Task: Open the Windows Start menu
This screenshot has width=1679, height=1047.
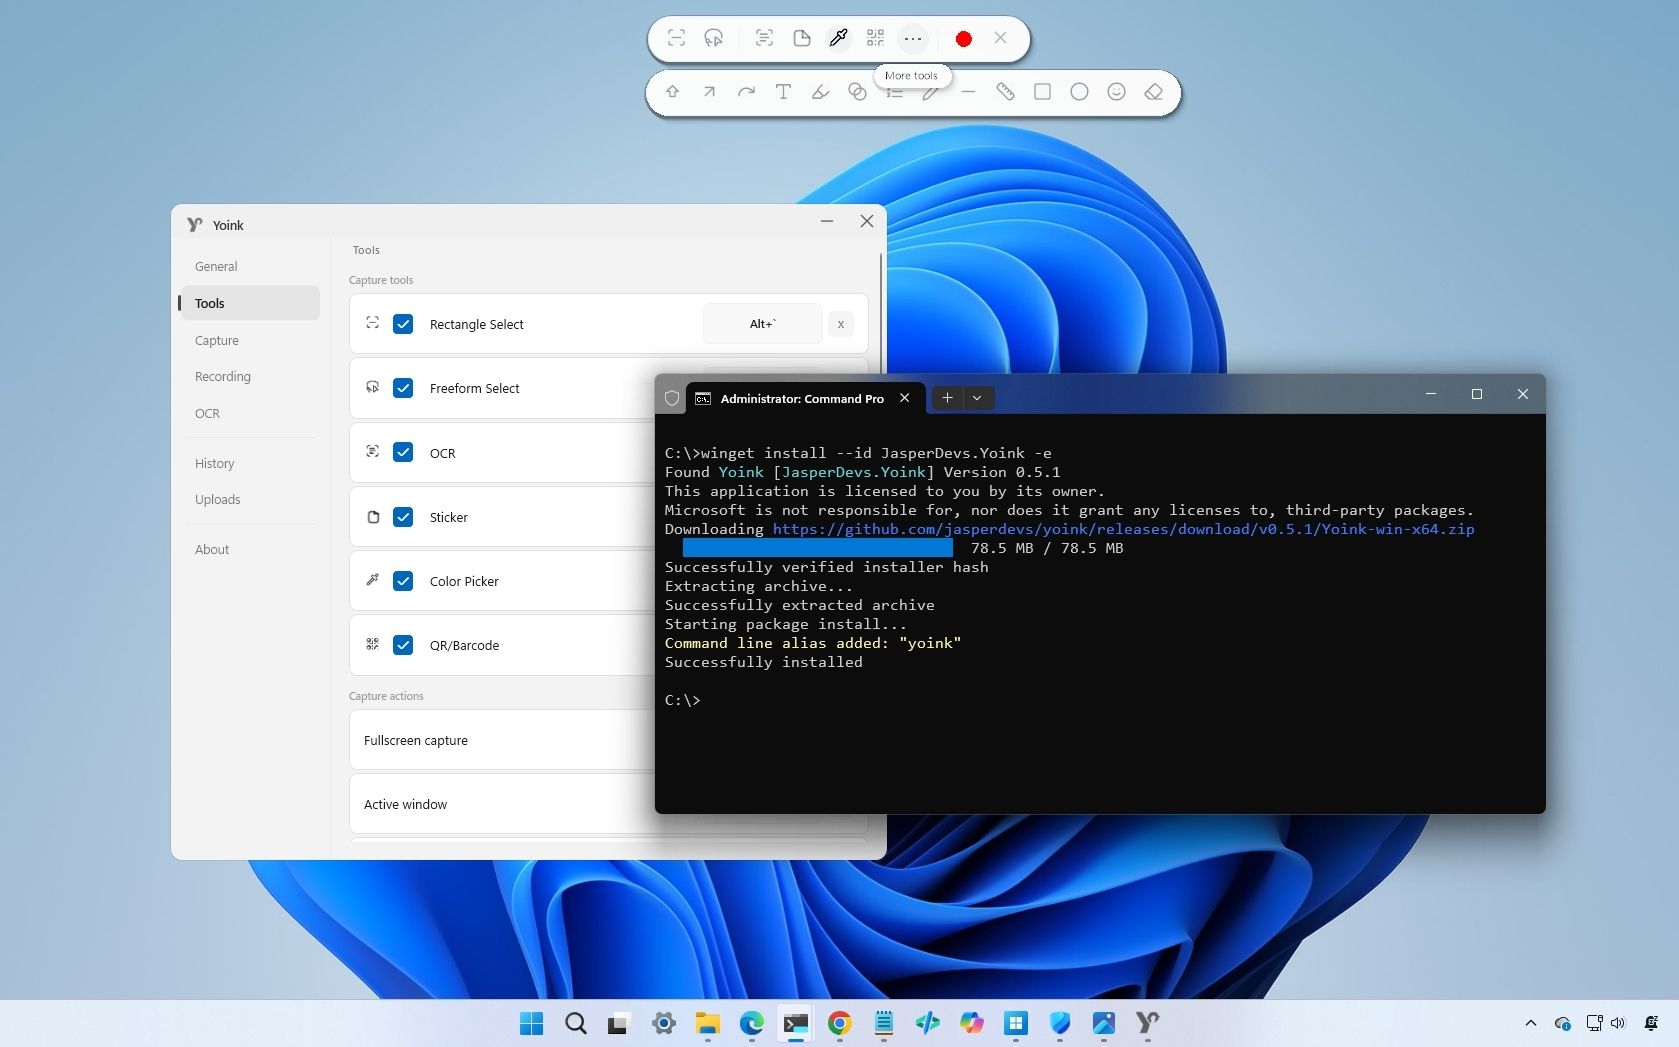Action: (x=531, y=1023)
